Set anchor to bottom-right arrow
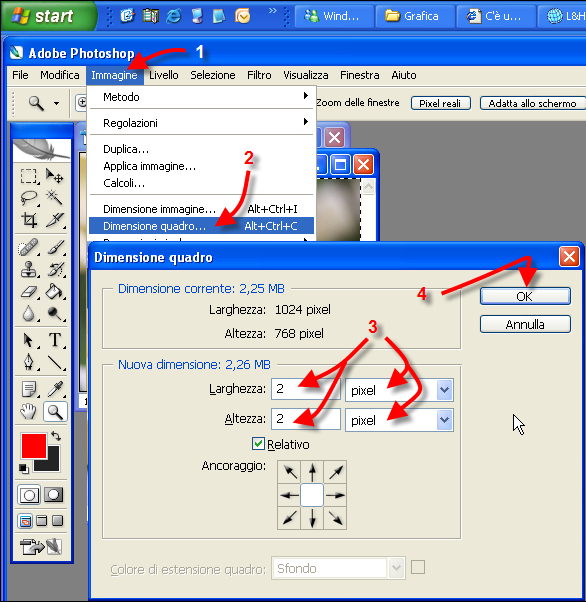The image size is (586, 602). pos(335,518)
